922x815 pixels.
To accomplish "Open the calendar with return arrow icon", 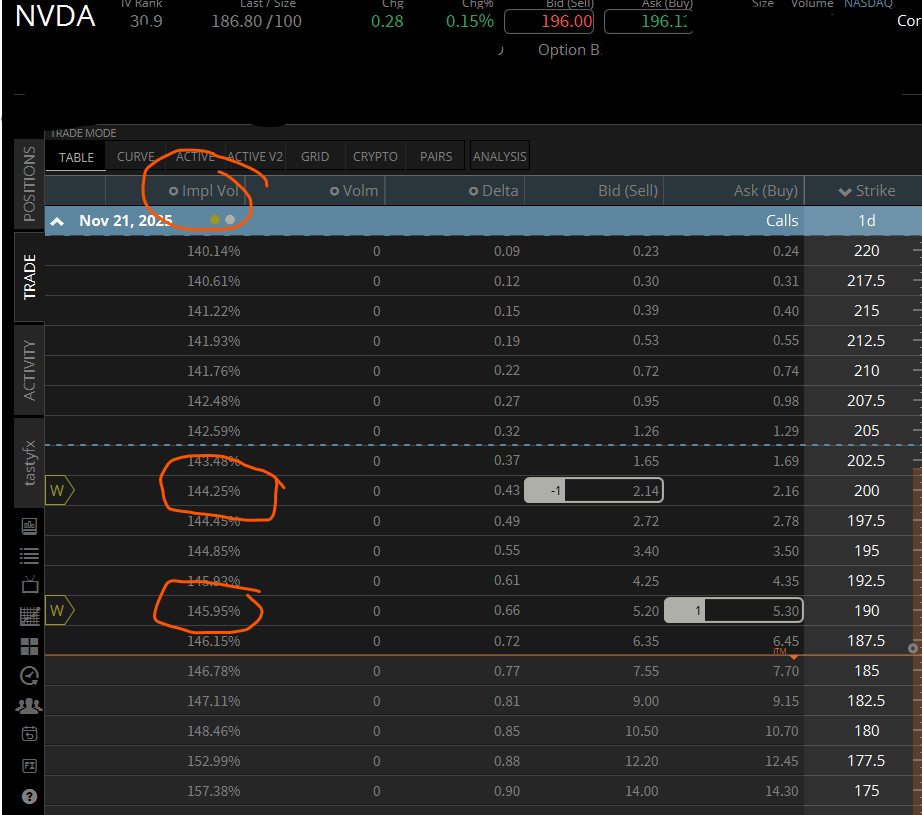I will click(29, 734).
